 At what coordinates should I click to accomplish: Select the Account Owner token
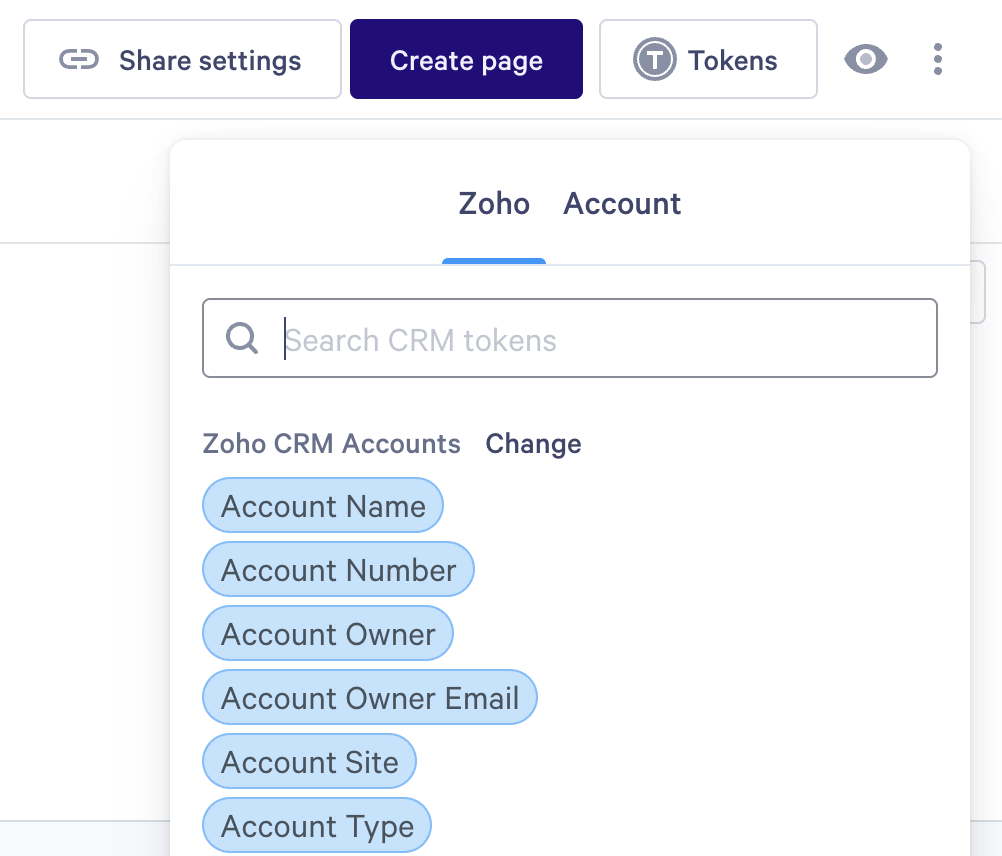(x=328, y=634)
